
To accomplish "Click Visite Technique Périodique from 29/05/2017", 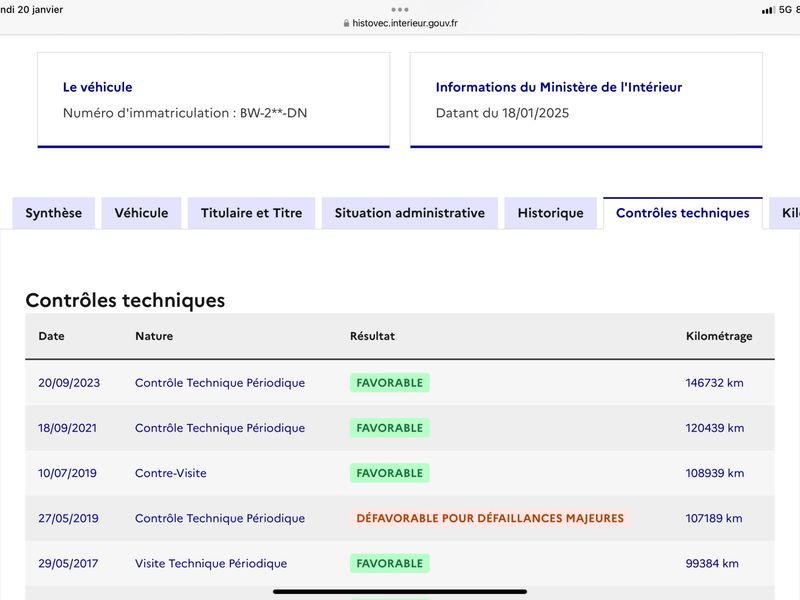I will 211,563.
